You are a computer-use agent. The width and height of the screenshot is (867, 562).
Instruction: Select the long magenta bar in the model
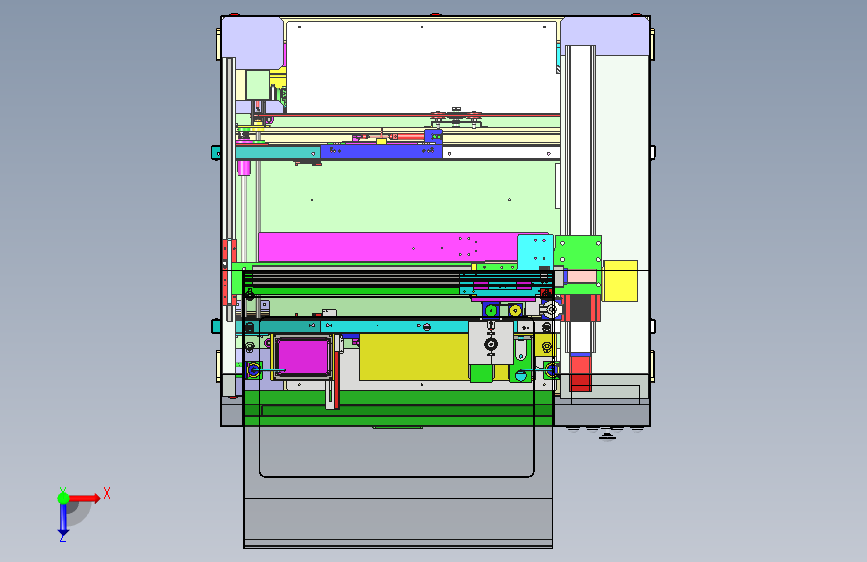pos(388,247)
